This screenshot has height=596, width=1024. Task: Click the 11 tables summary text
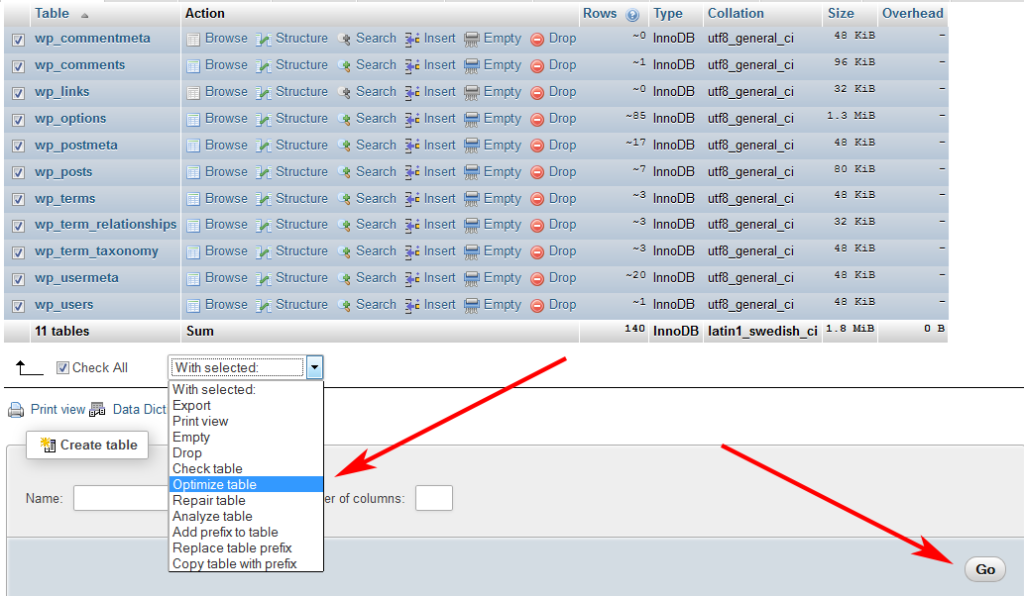point(62,332)
